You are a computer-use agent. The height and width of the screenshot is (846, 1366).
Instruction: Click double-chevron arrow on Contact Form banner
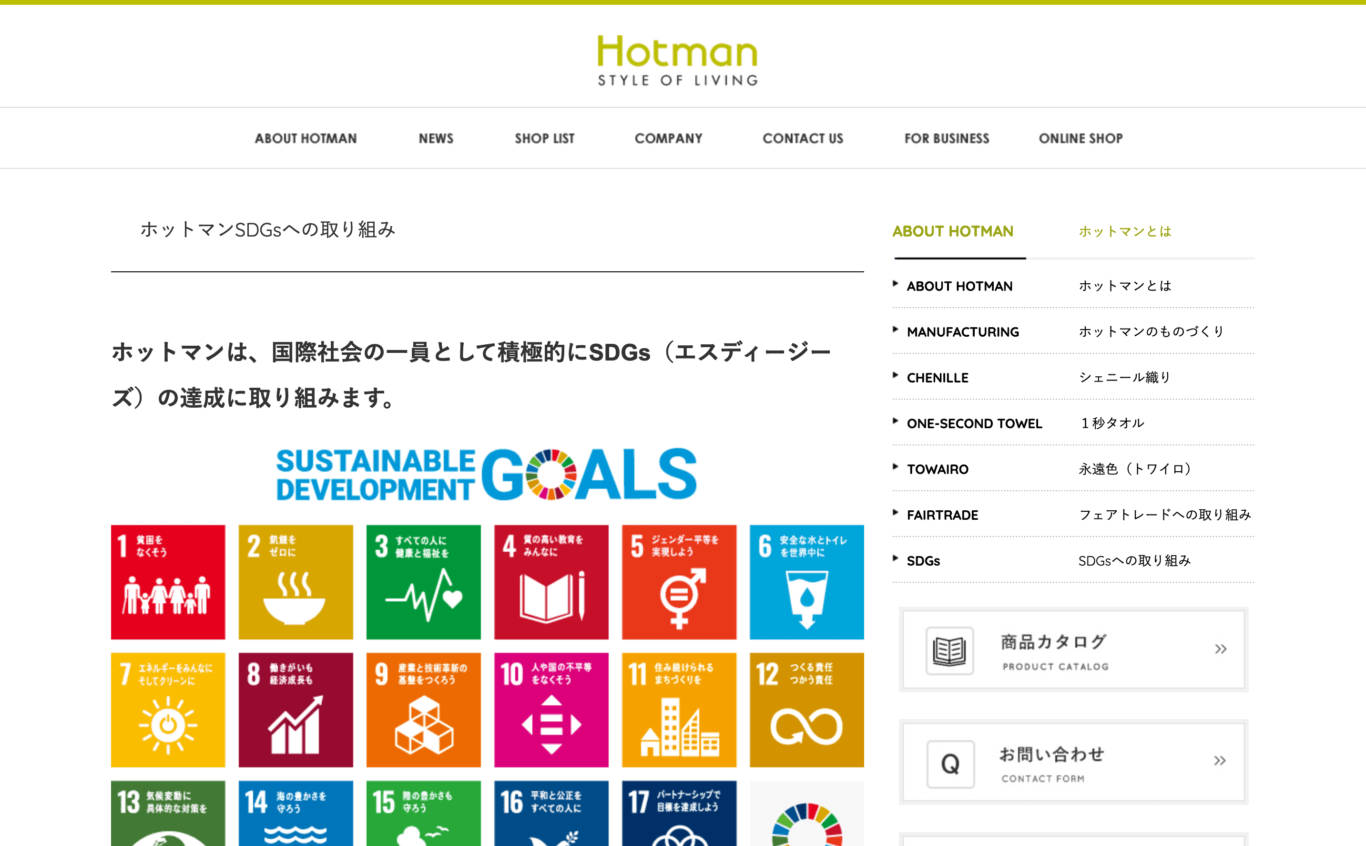coord(1220,761)
